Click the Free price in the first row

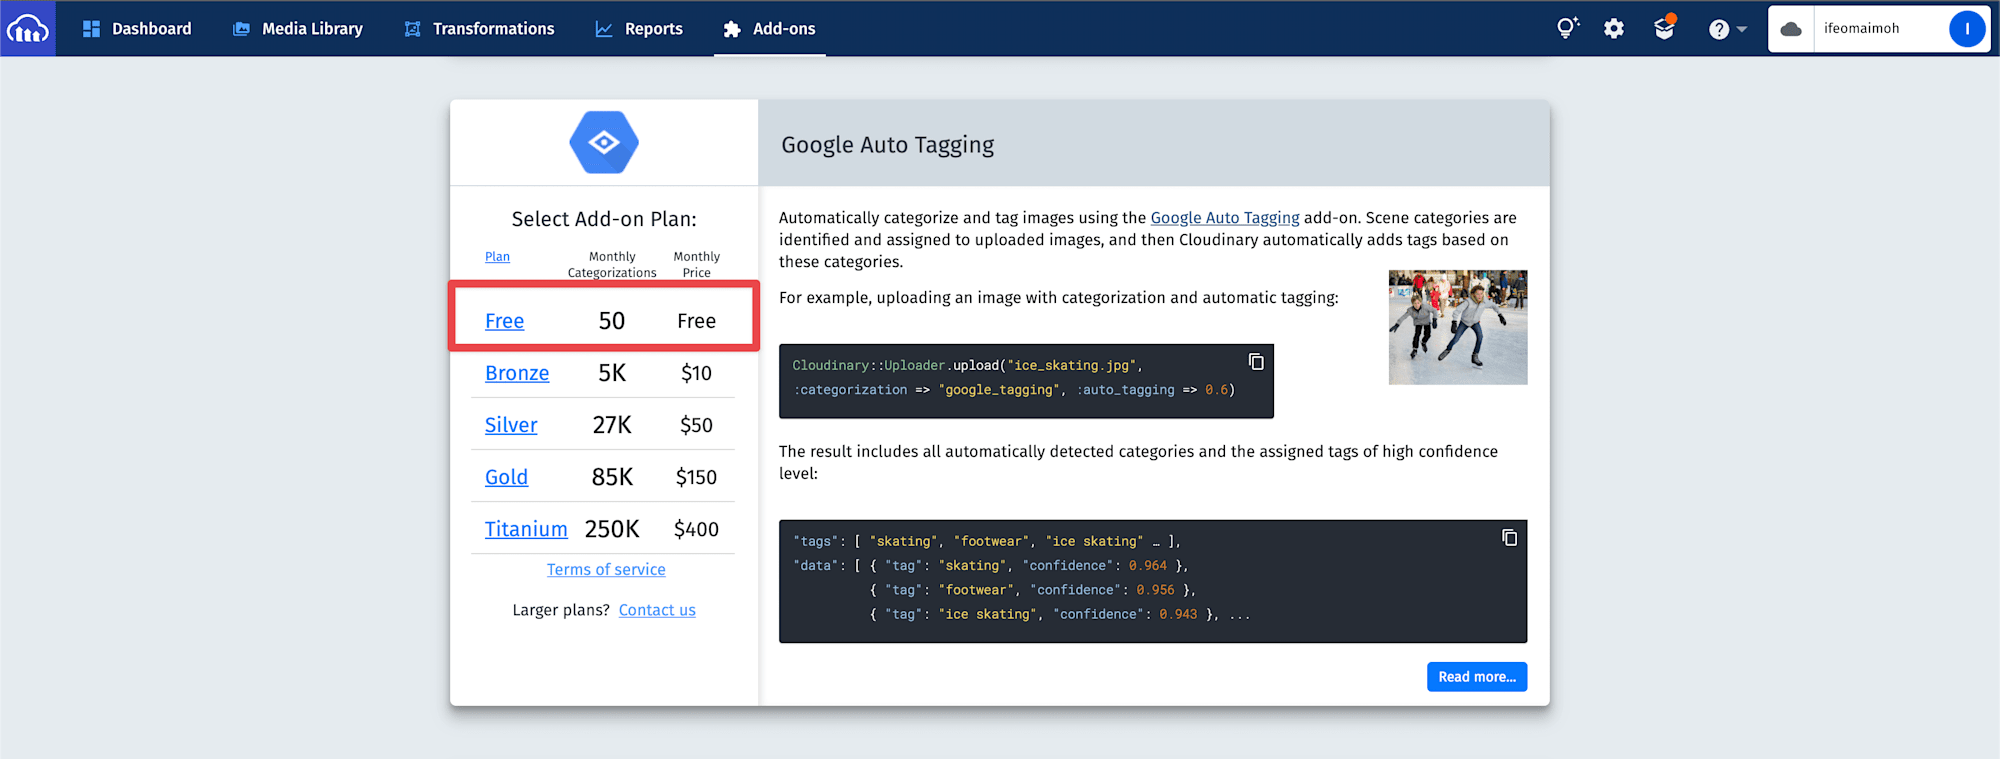(x=696, y=321)
